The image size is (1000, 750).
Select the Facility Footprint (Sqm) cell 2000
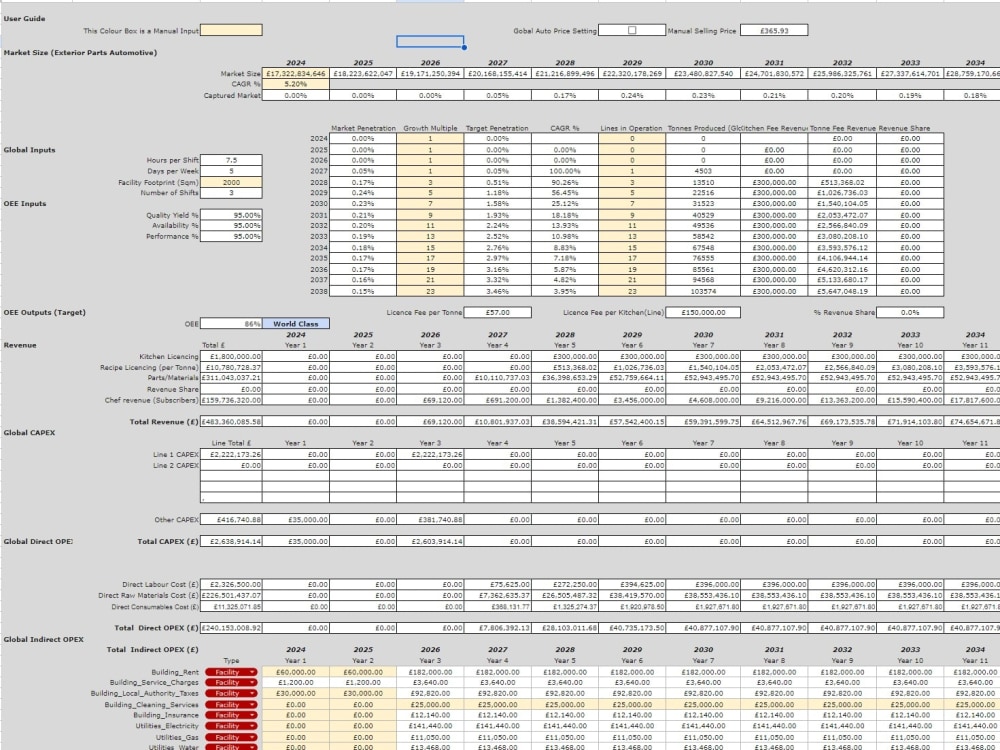click(x=231, y=182)
